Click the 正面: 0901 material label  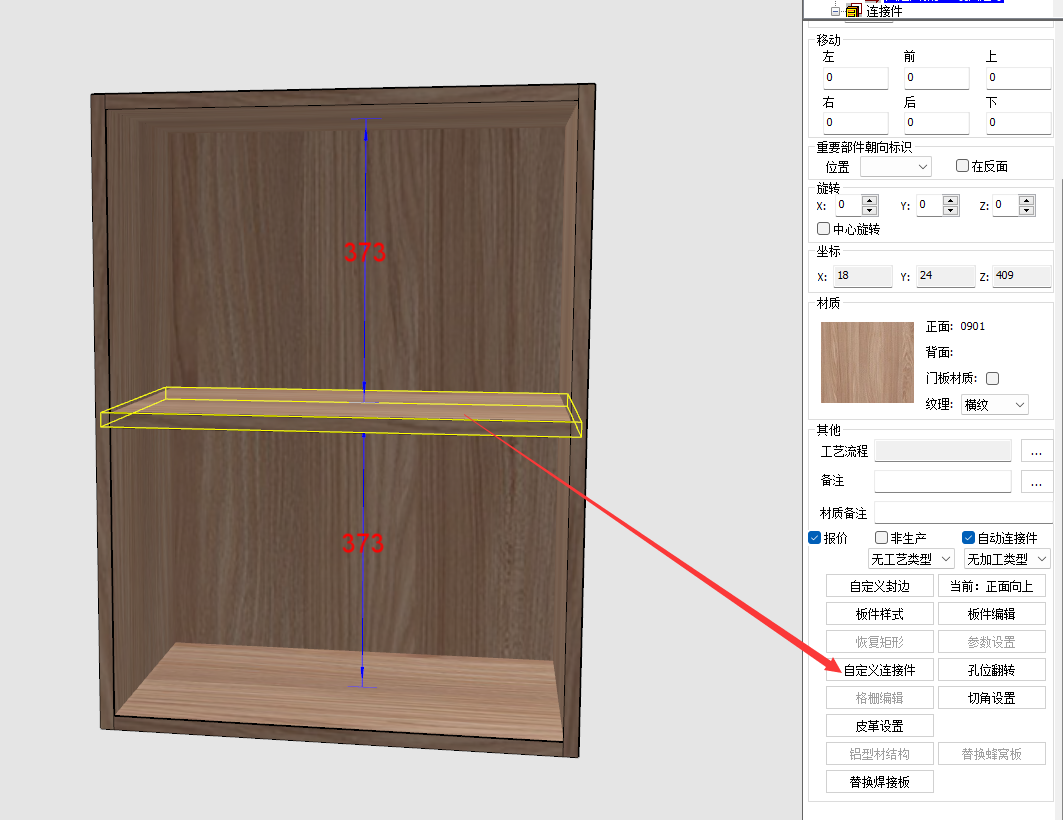[955, 327]
